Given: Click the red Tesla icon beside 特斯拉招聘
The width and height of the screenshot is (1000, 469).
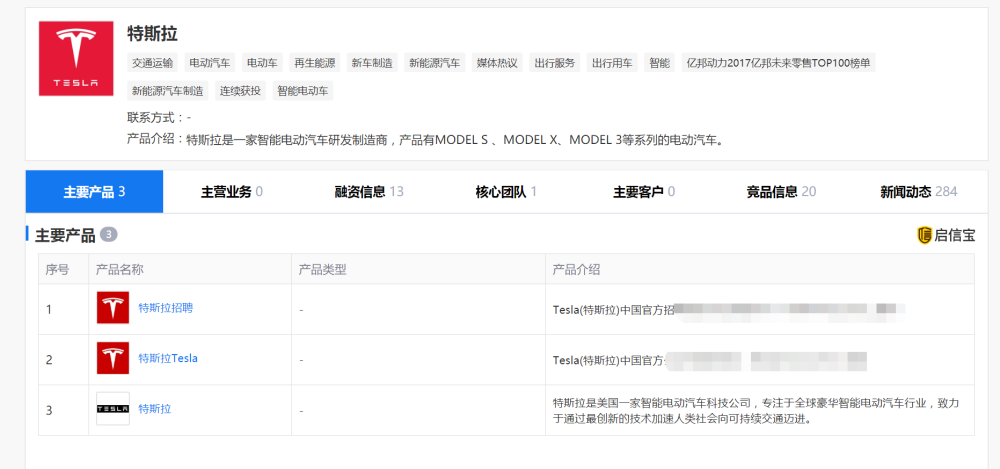Looking at the screenshot, I should (113, 308).
